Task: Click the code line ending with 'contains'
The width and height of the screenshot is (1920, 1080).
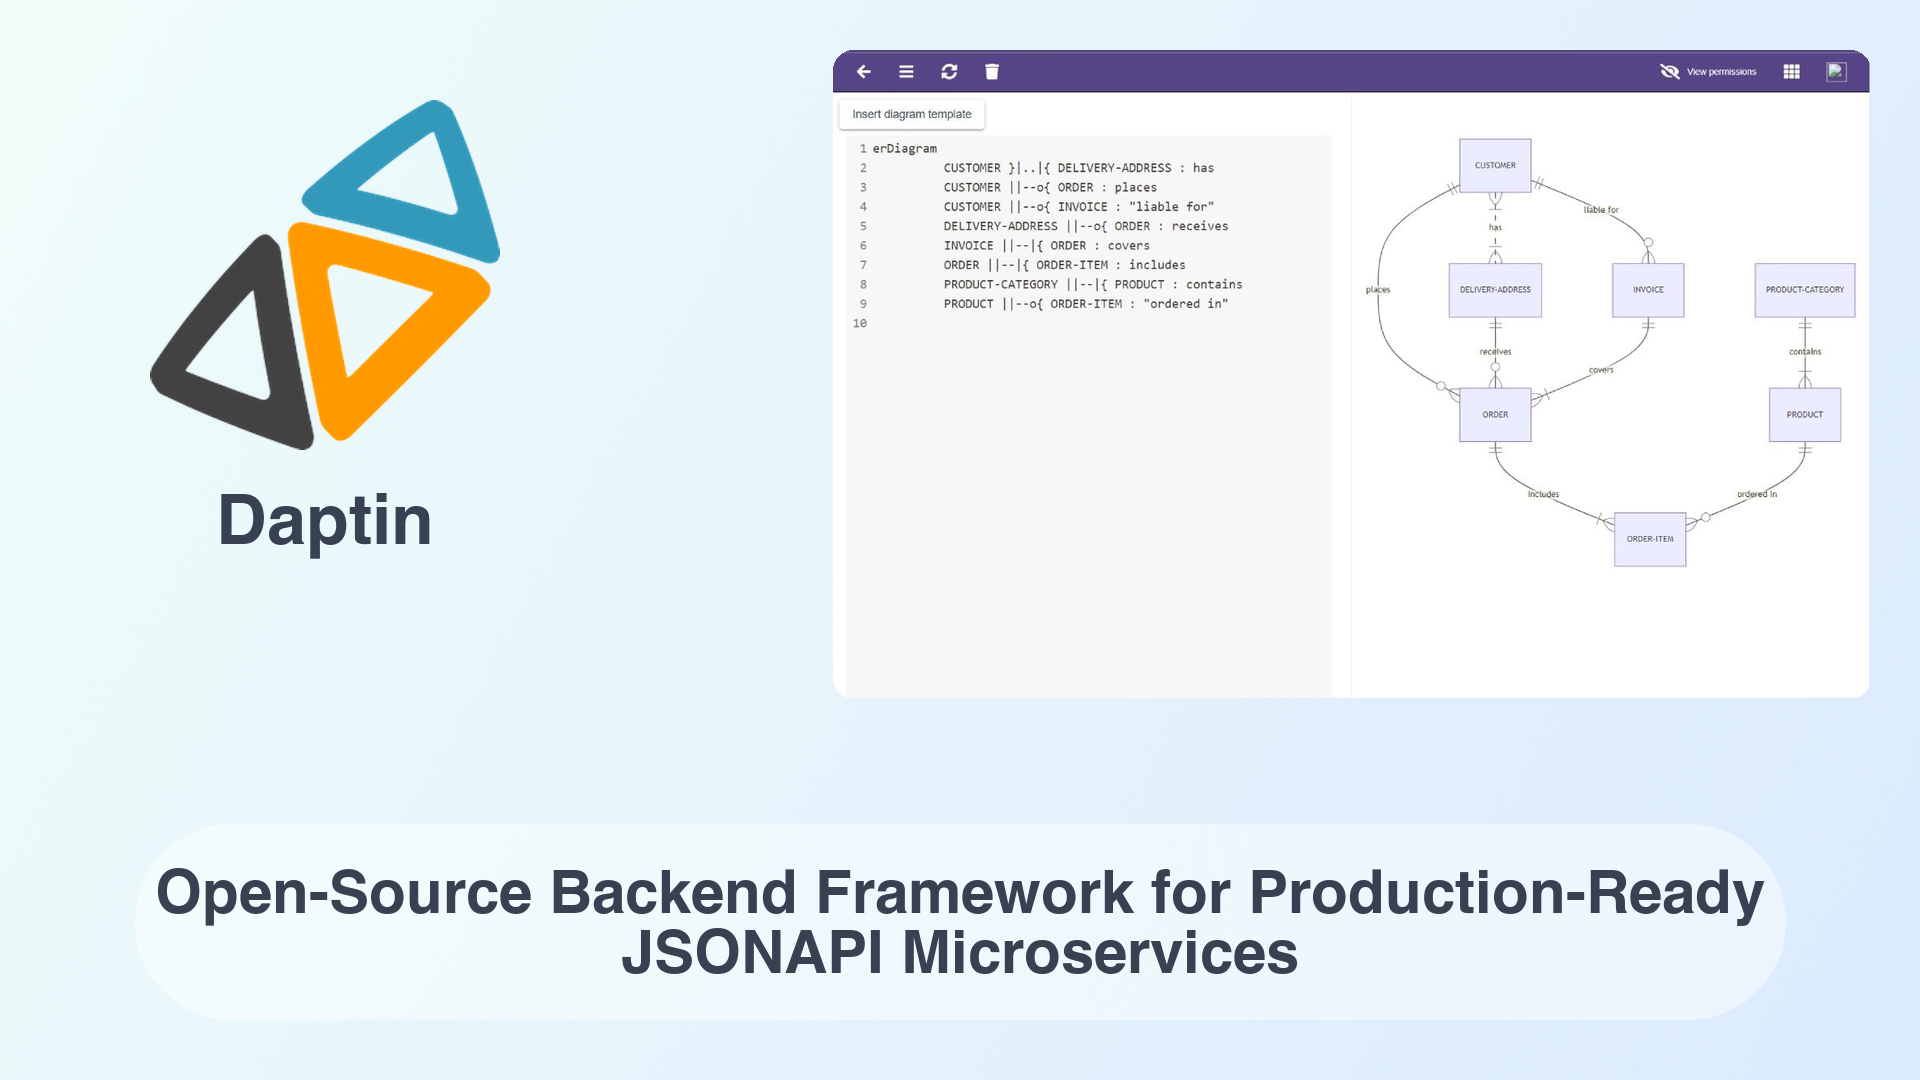Action: click(x=1092, y=284)
